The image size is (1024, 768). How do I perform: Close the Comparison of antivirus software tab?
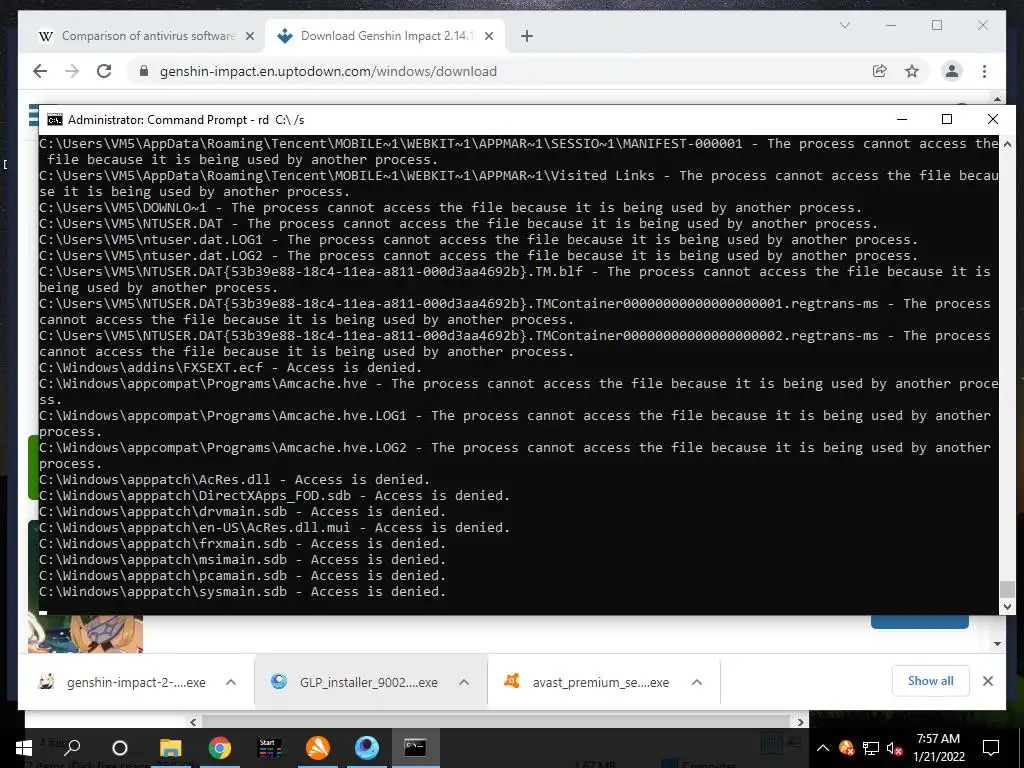click(249, 37)
